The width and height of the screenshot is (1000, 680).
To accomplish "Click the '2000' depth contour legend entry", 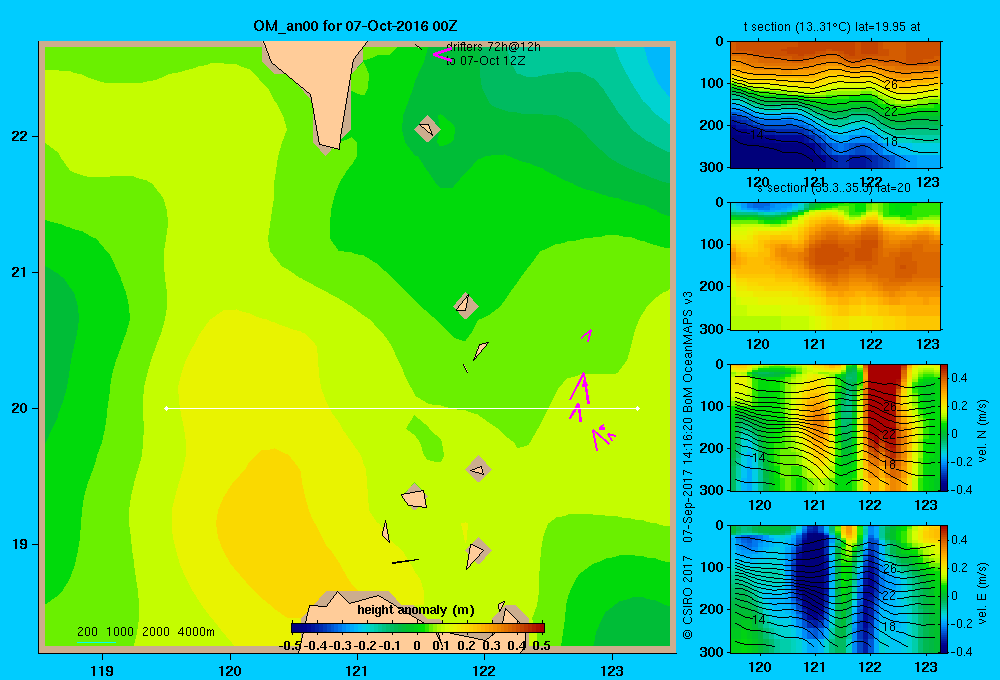I will click(156, 632).
